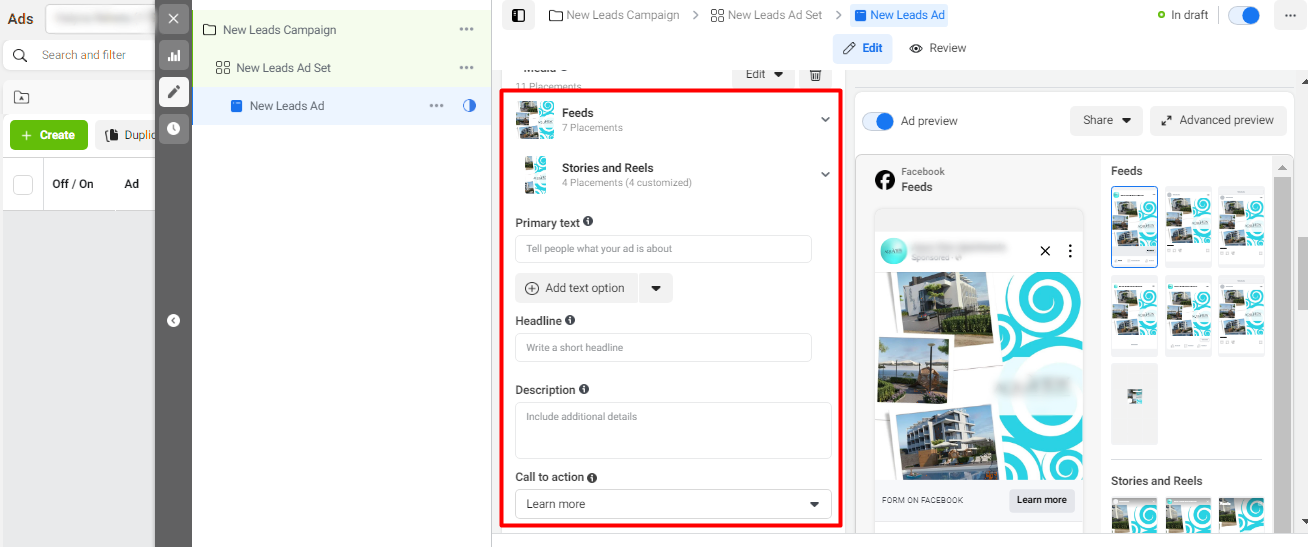This screenshot has height=547, width=1308.
Task: Select New Leads Campaign in the tree
Action: click(279, 30)
